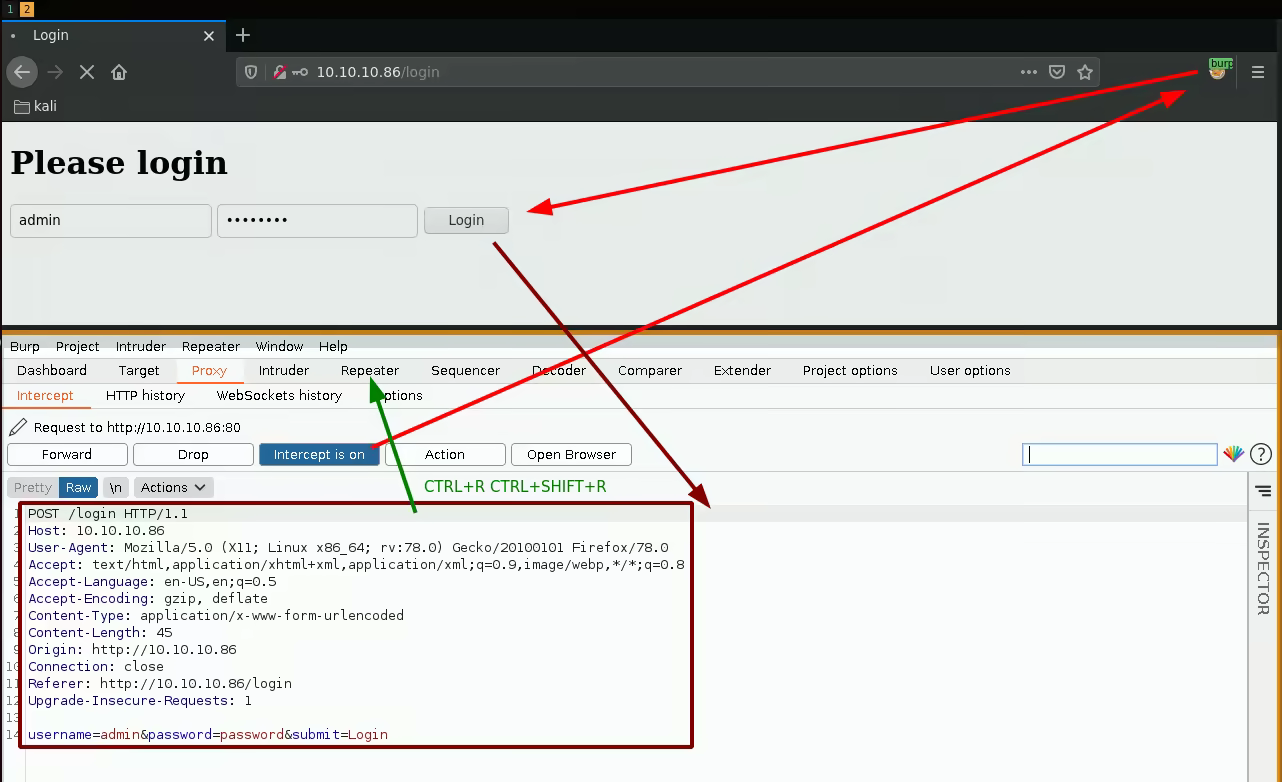
Task: Expand the Actions dropdown above the request
Action: coord(173,487)
